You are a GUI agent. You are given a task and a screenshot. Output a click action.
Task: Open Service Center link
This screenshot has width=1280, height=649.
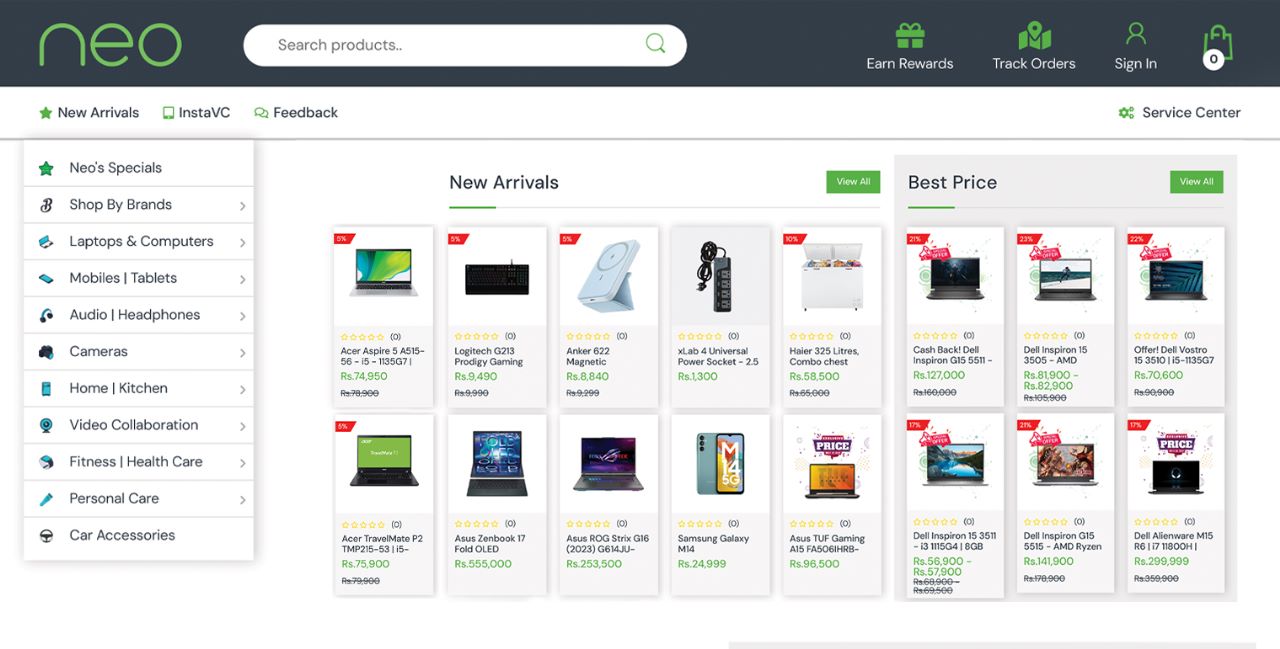click(x=1191, y=113)
